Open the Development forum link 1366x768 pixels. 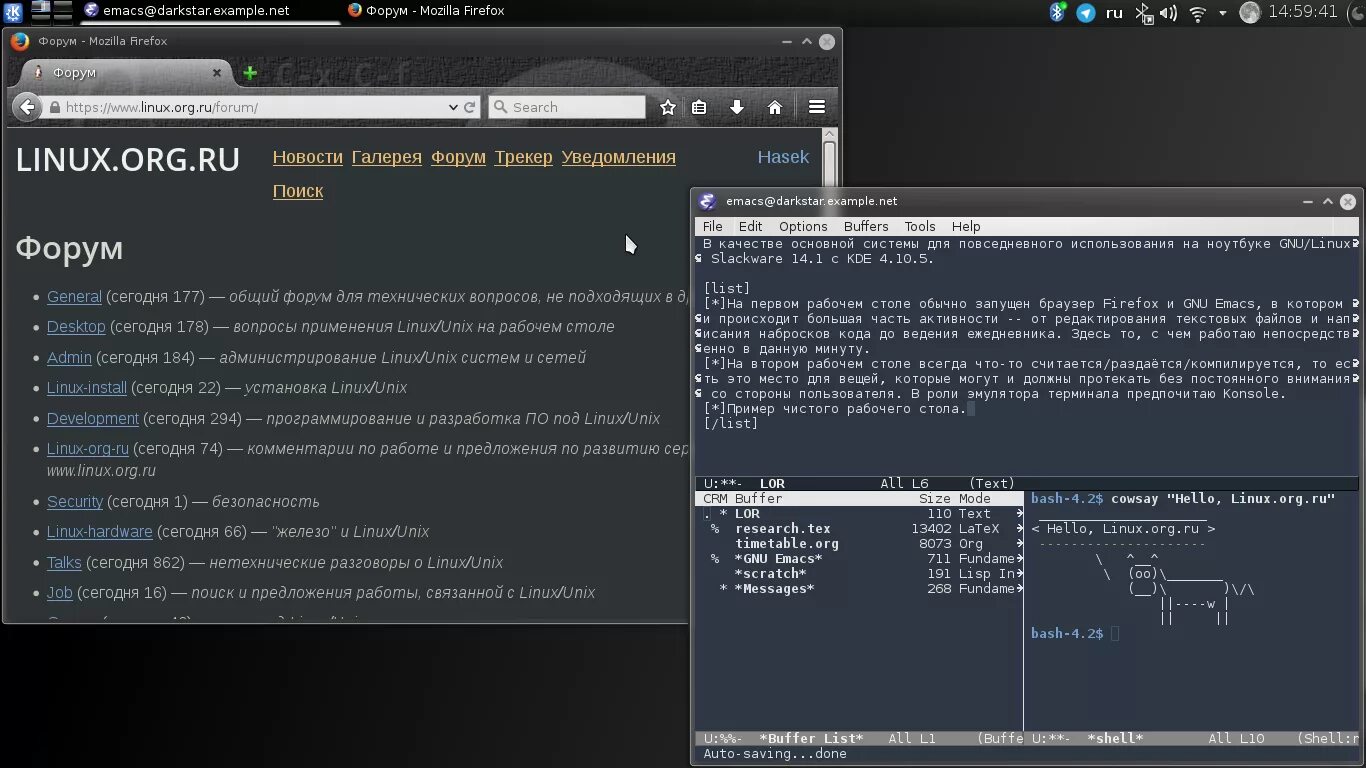coord(93,419)
